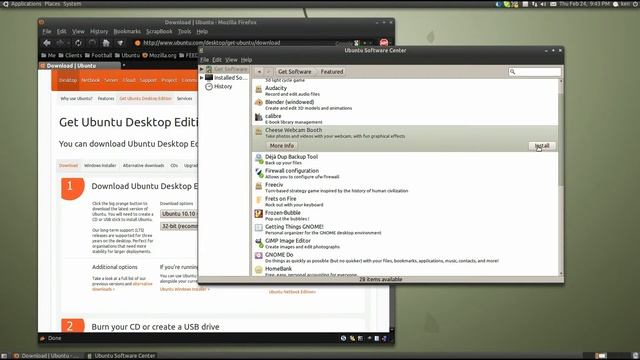Click the Déjà Dup Backup Tool icon

point(258,159)
